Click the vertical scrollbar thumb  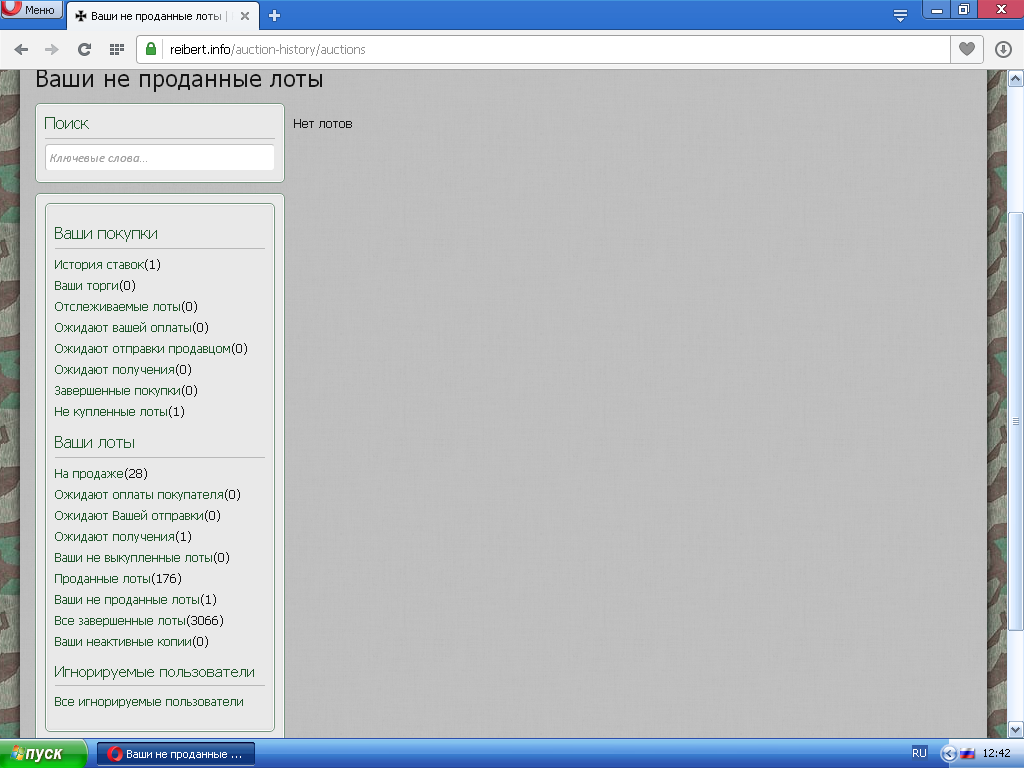point(1016,421)
